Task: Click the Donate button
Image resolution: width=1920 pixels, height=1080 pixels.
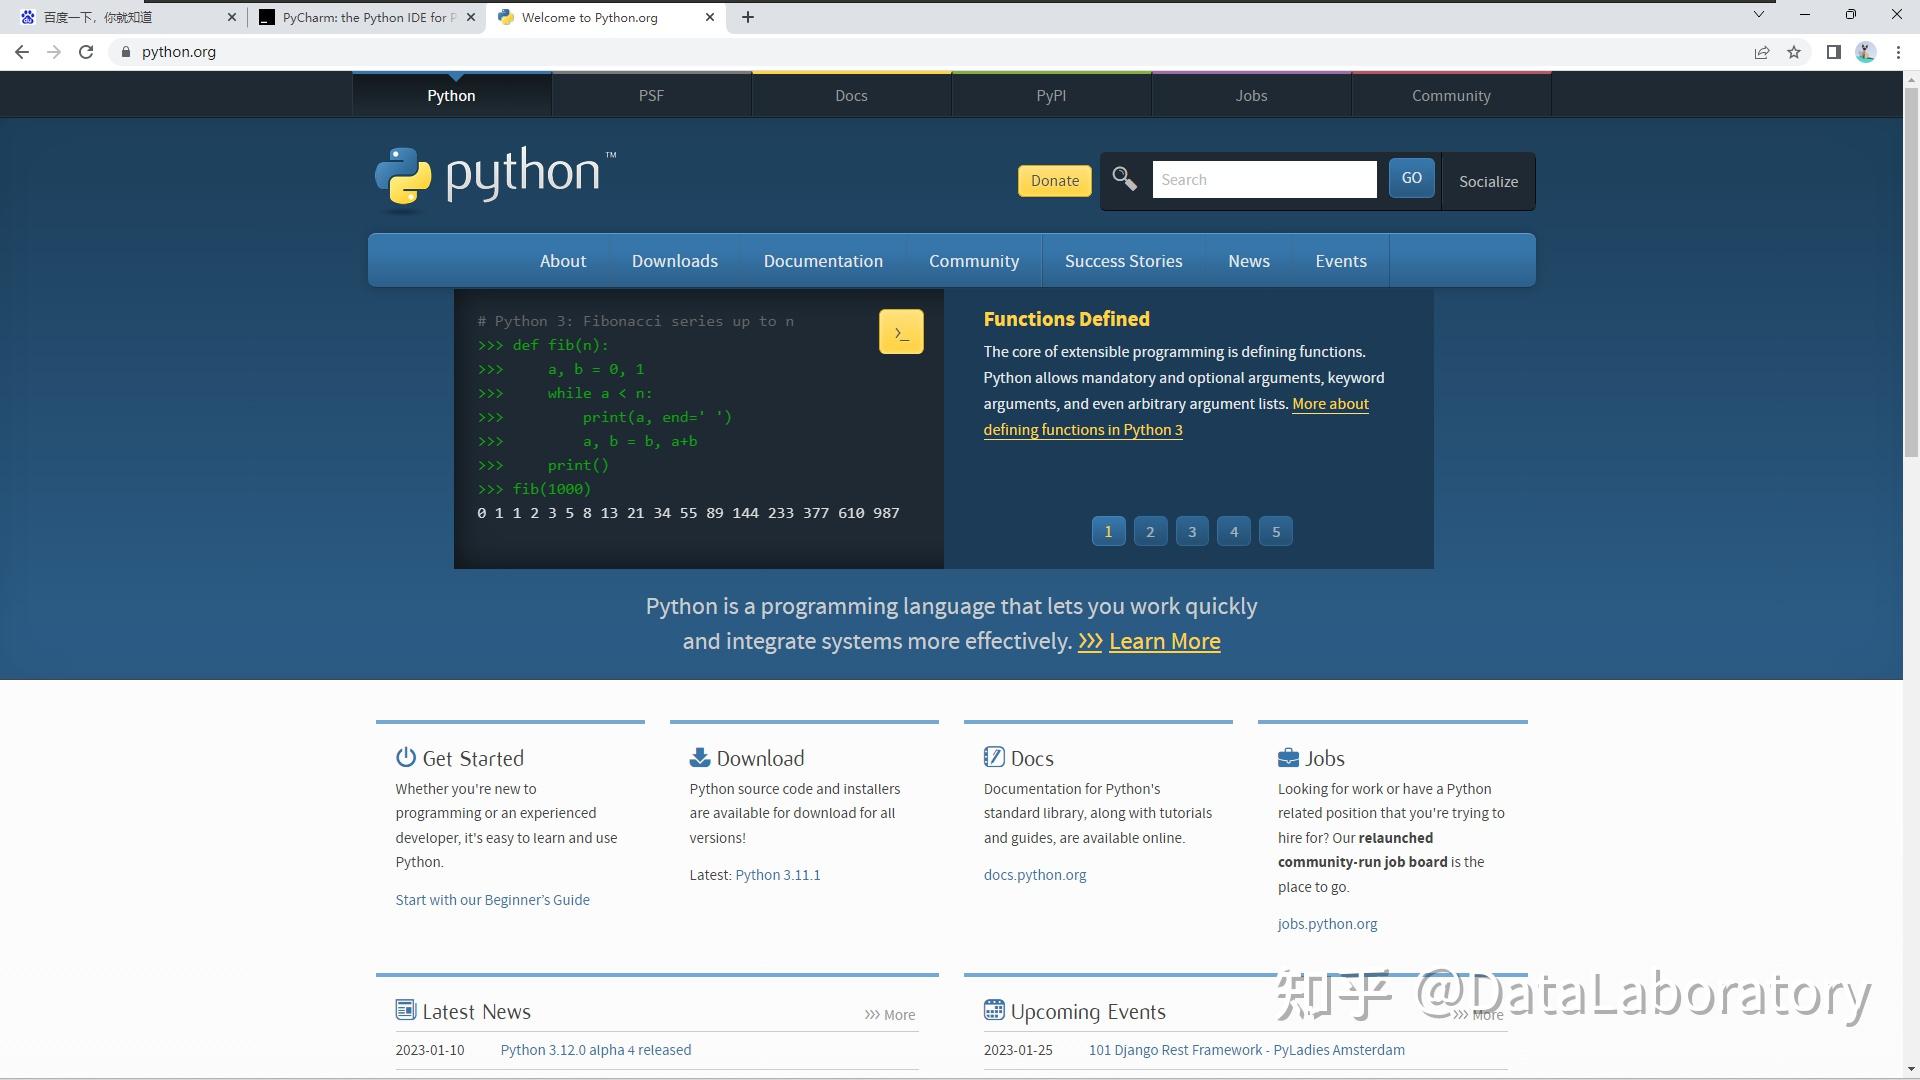Action: point(1054,181)
